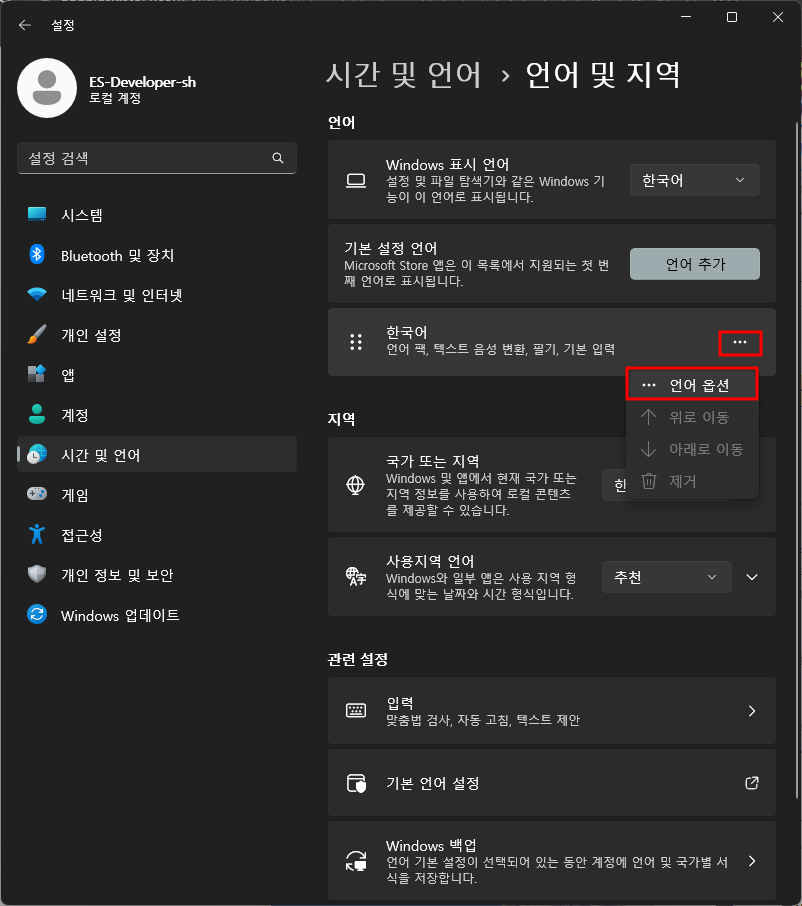Click the Wi-Fi network icon in the sidebar
Screen dimensions: 802x906
[37, 294]
